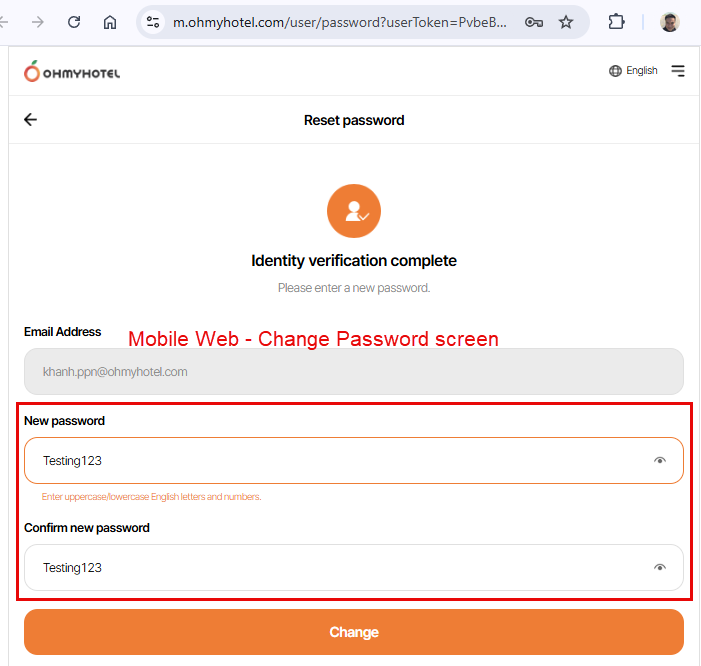Viewport: 701px width, 666px height.
Task: Reload the page in the browser
Action: pos(74,22)
